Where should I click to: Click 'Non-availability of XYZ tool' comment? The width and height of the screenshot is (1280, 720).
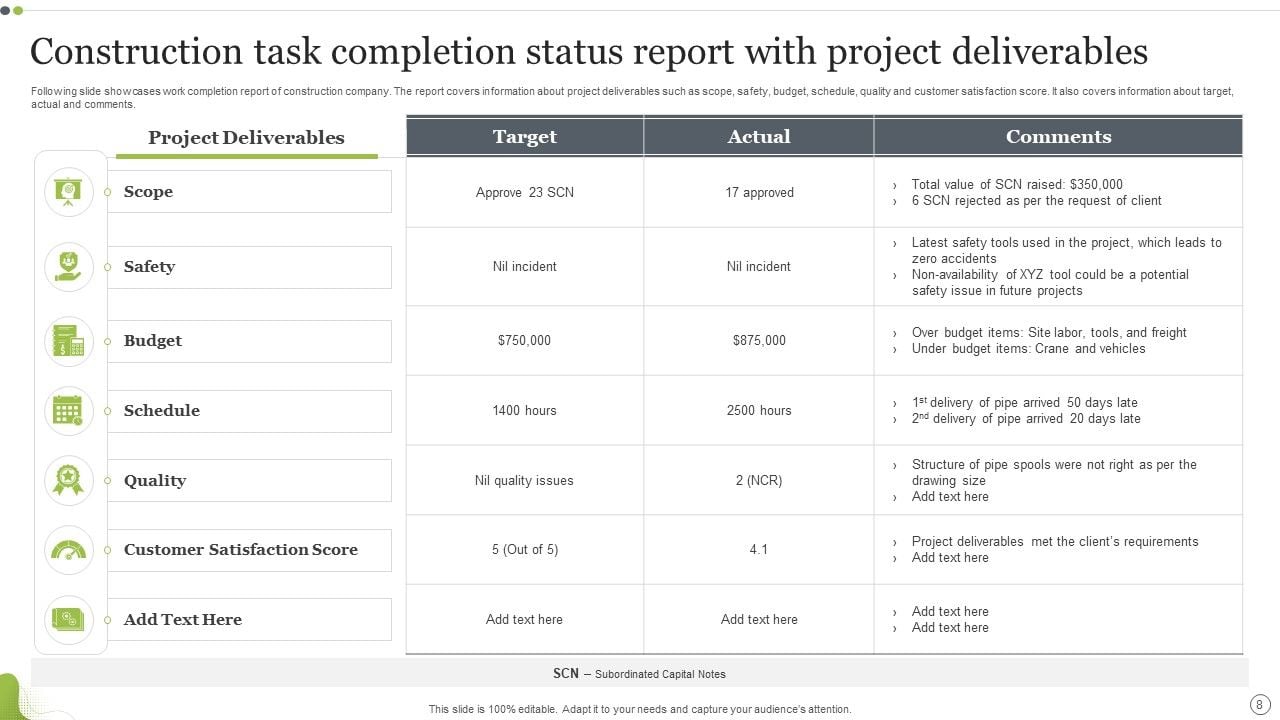[x=1050, y=282]
